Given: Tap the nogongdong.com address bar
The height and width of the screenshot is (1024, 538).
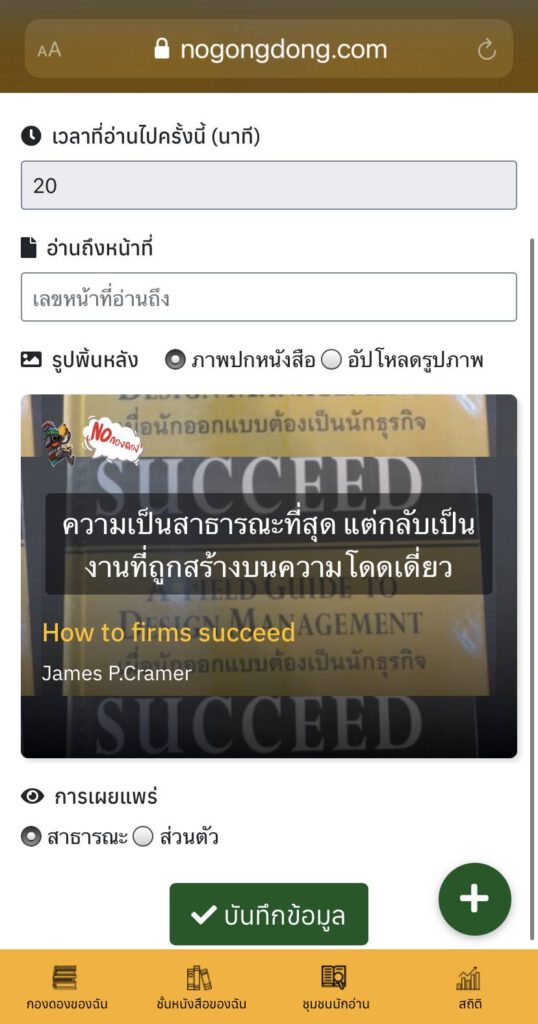Looking at the screenshot, I should [269, 49].
